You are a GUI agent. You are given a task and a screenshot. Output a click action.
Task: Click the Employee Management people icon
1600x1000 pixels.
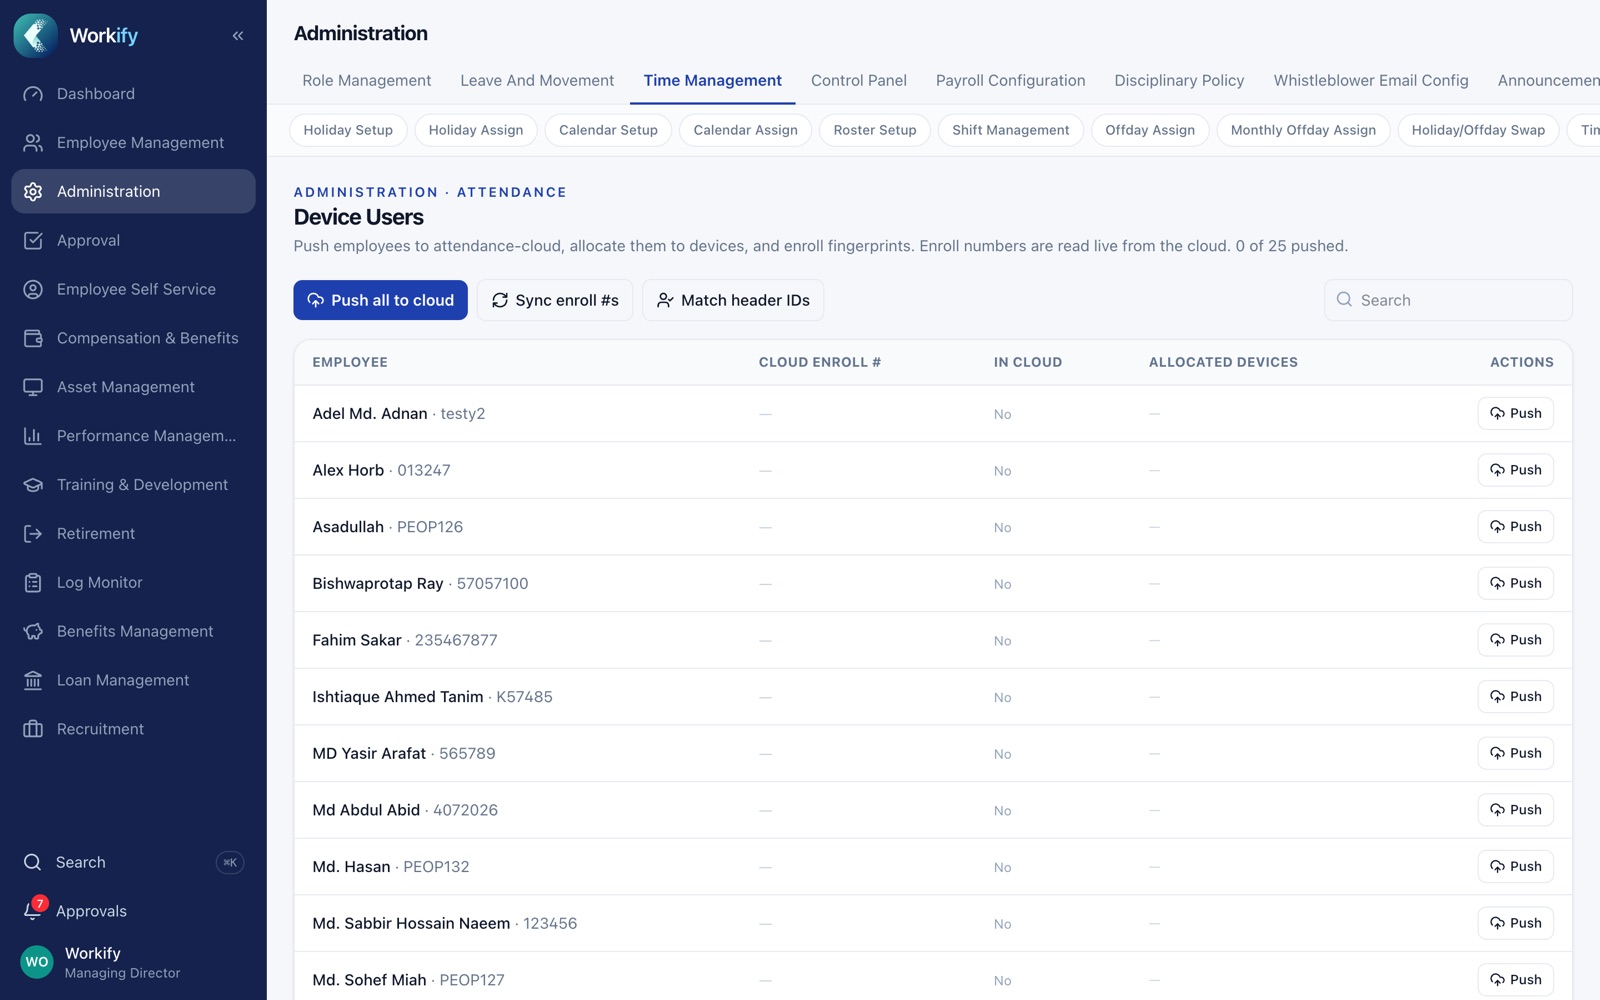(33, 143)
